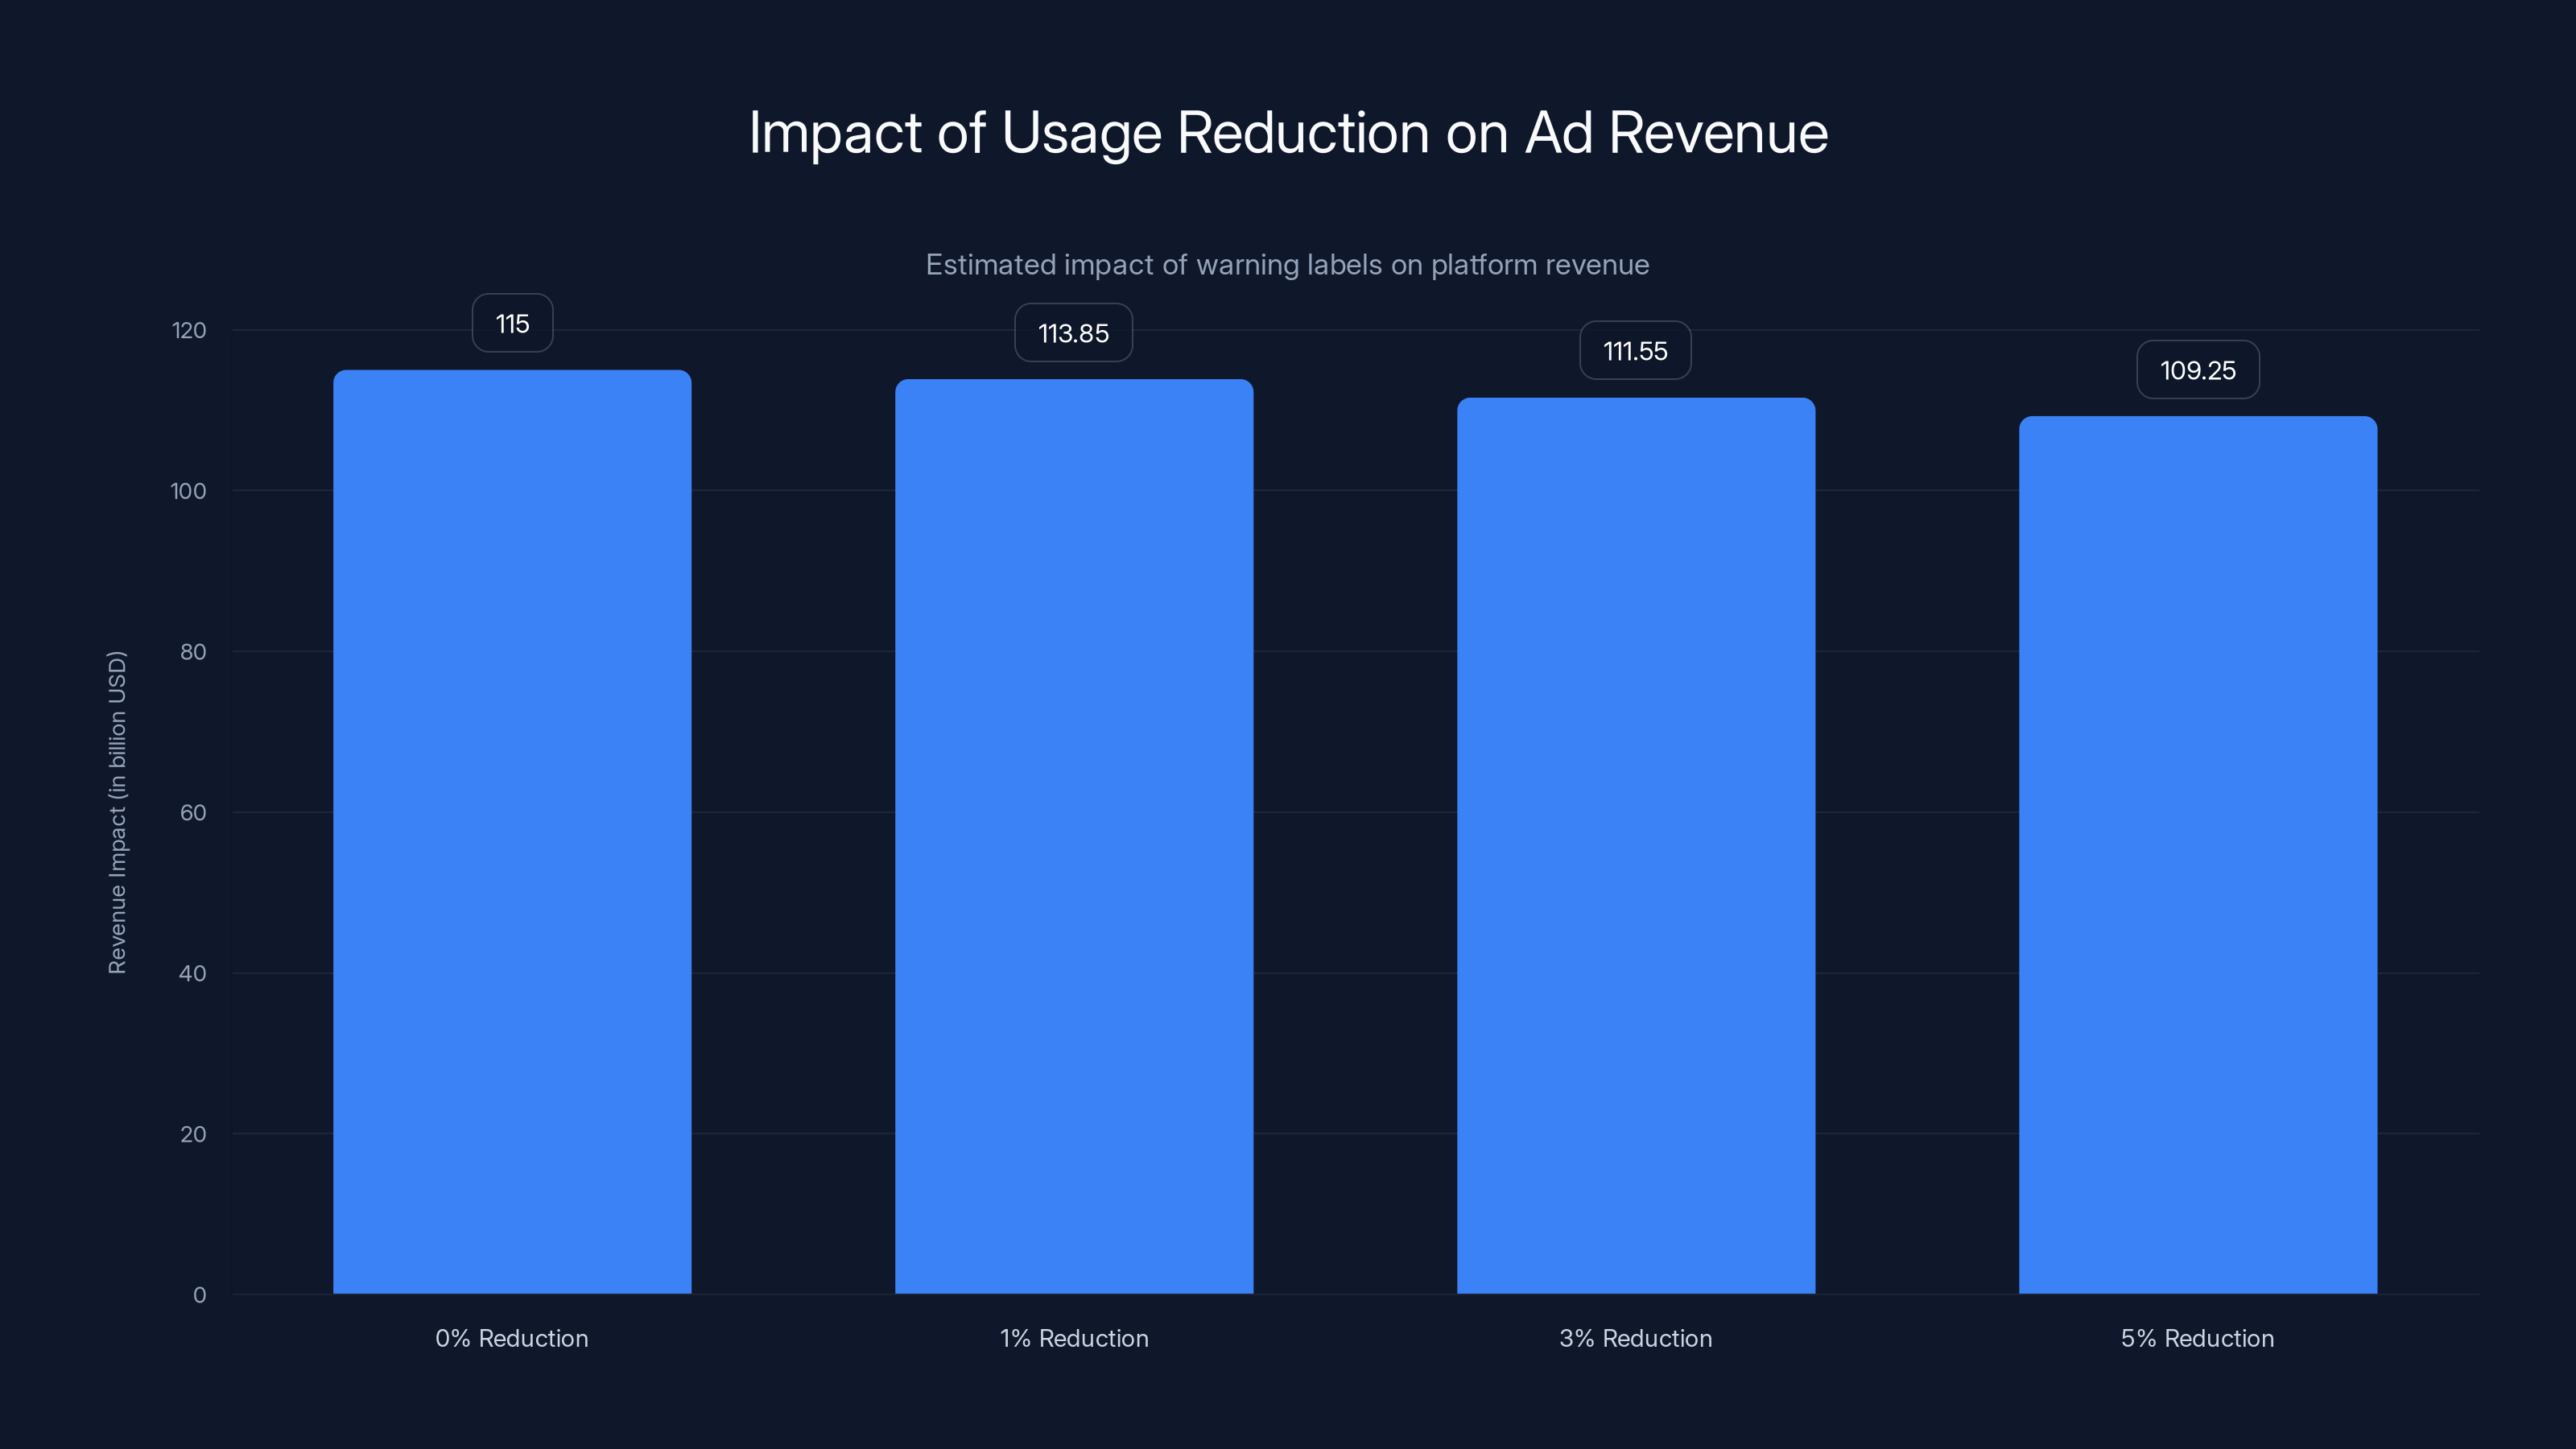Click the 0% Reduction axis label

(511, 1338)
